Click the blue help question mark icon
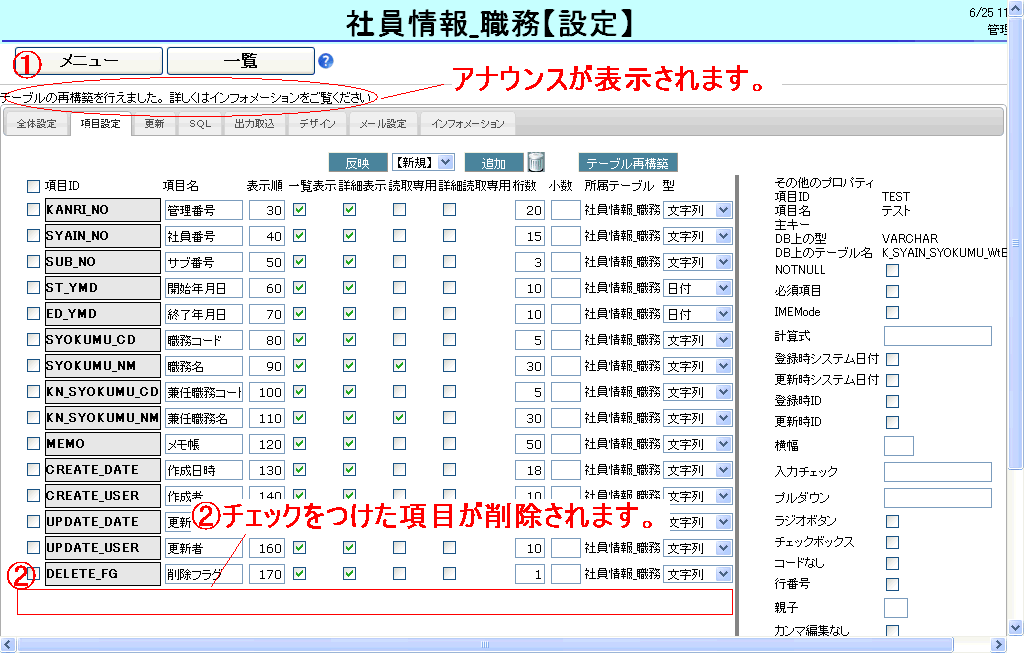Screen dimensions: 1024x653 326,61
